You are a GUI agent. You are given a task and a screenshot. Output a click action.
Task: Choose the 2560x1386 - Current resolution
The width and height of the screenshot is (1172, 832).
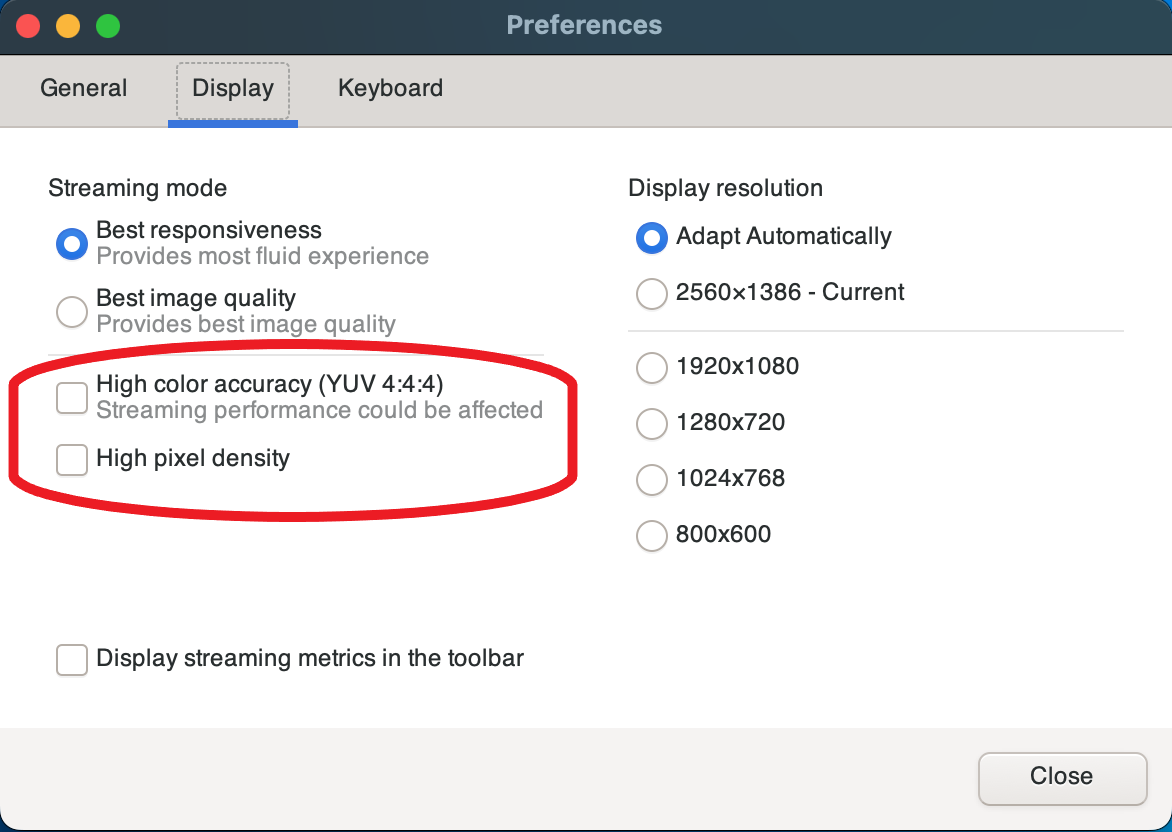click(x=652, y=293)
